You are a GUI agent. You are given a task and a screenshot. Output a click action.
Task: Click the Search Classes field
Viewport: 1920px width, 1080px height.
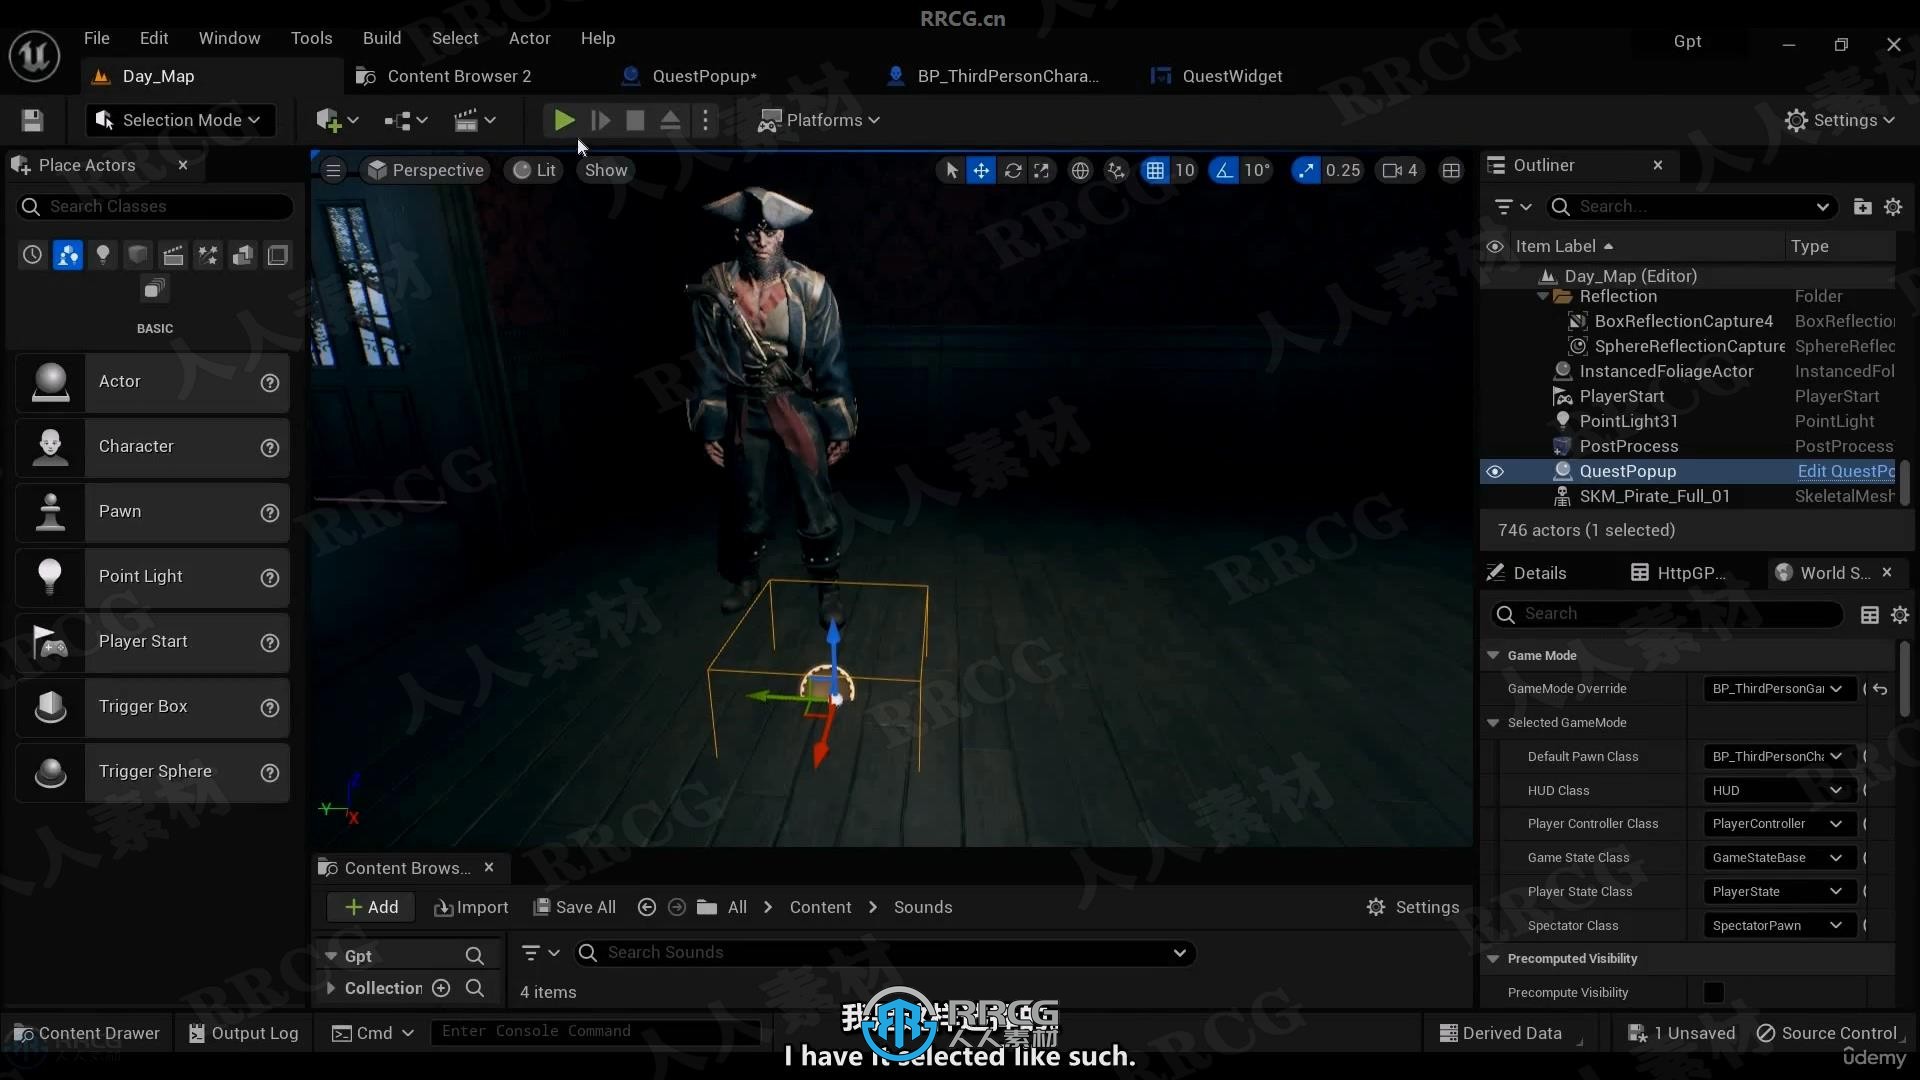(155, 206)
